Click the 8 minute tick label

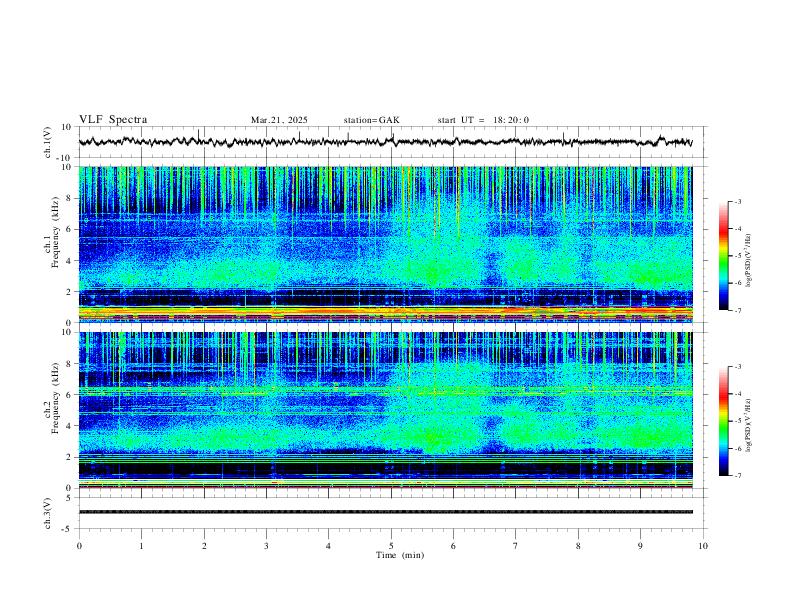pos(578,546)
